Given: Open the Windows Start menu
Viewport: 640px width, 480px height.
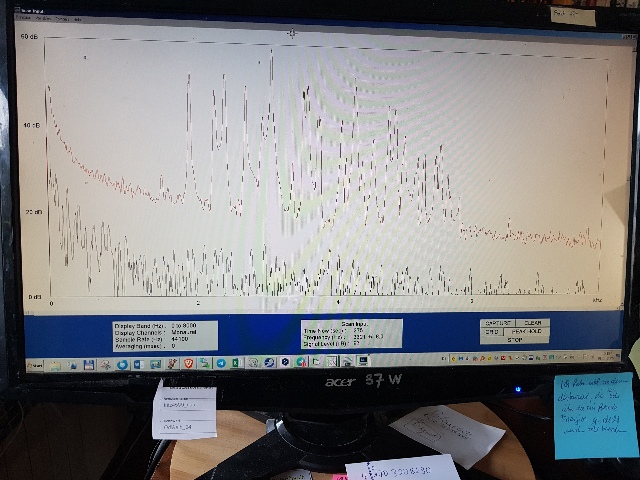Looking at the screenshot, I should click(x=35, y=365).
